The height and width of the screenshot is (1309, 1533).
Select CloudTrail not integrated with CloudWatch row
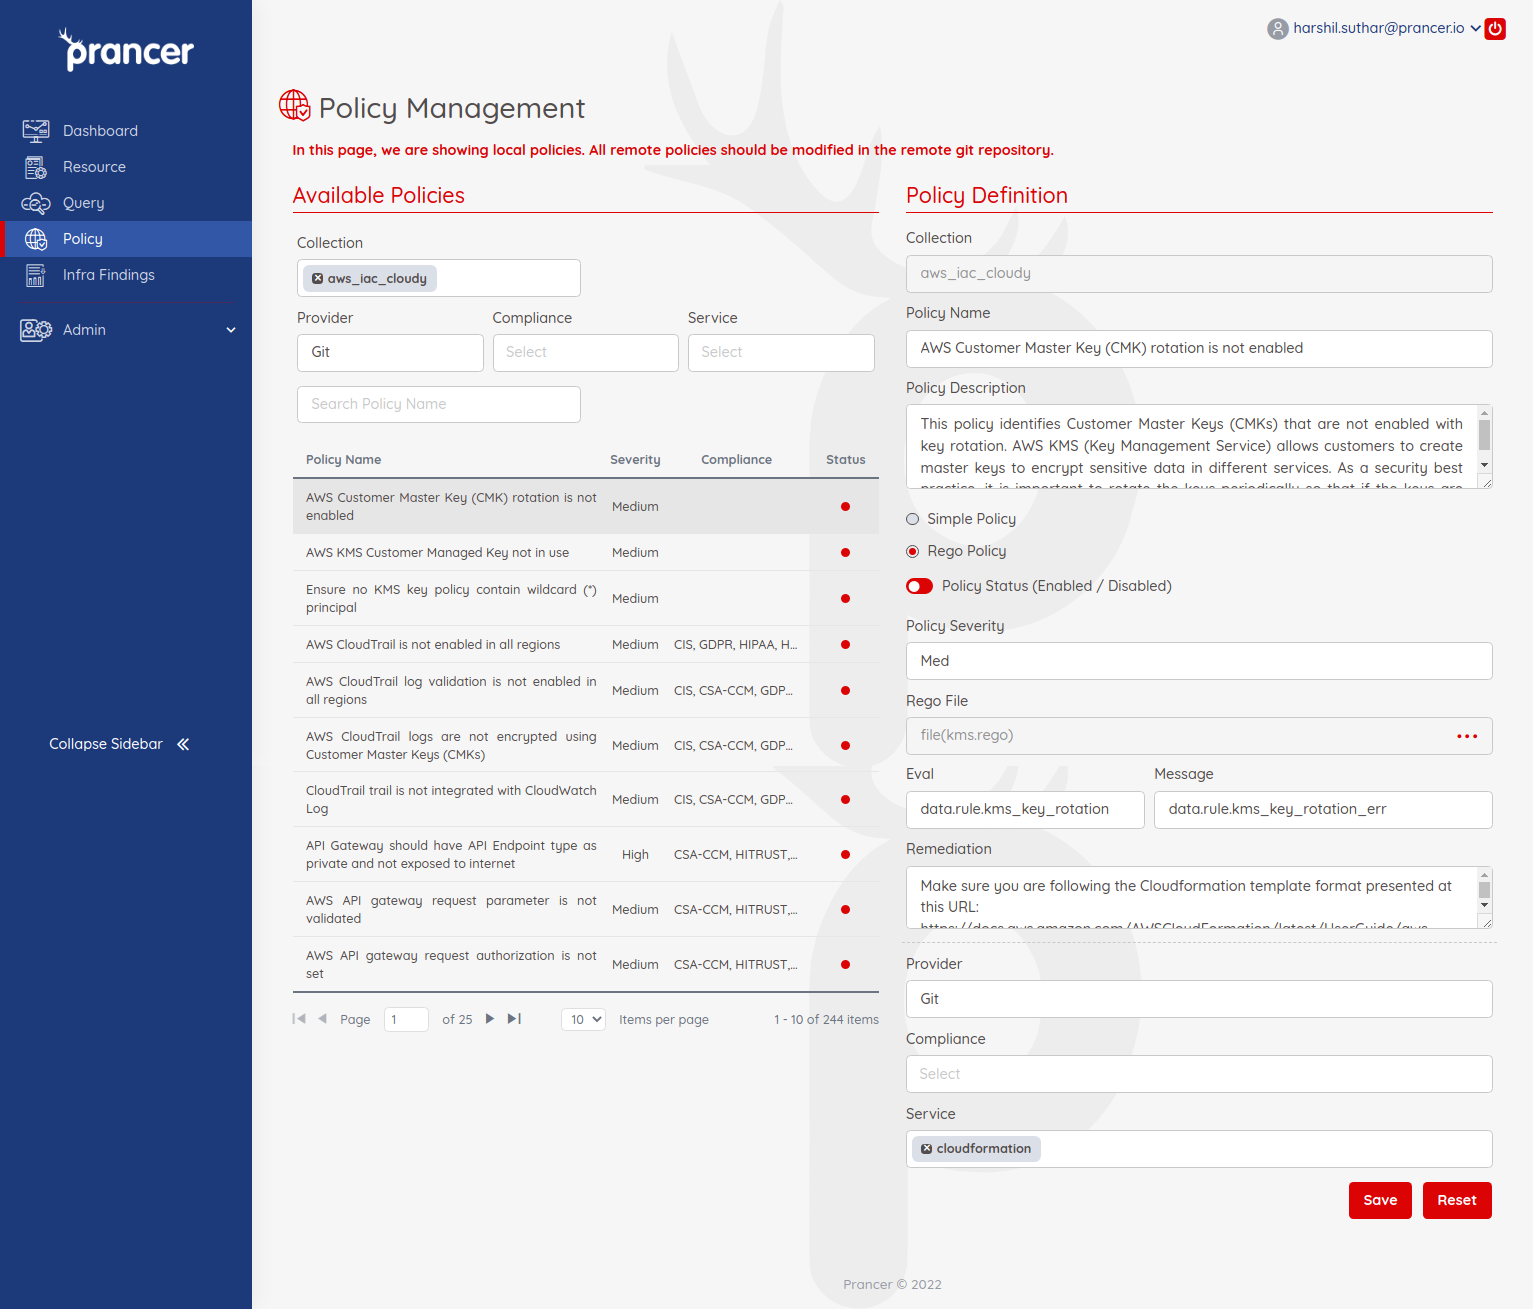(x=586, y=800)
